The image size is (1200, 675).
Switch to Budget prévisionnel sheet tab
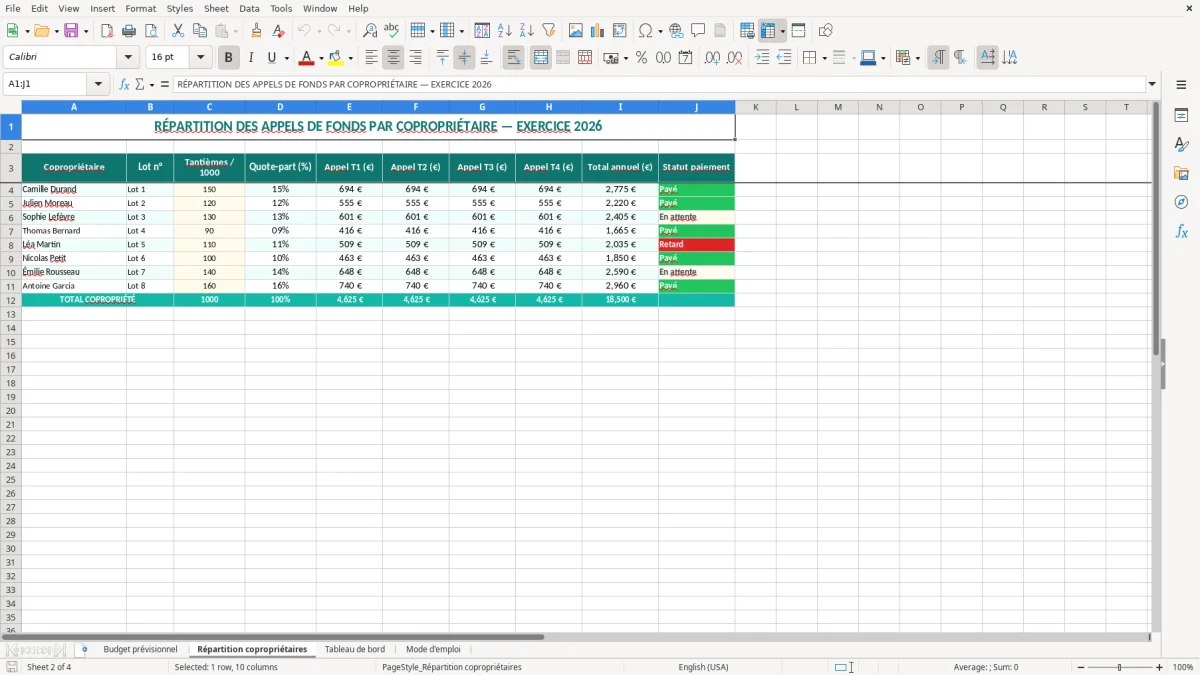pos(140,649)
